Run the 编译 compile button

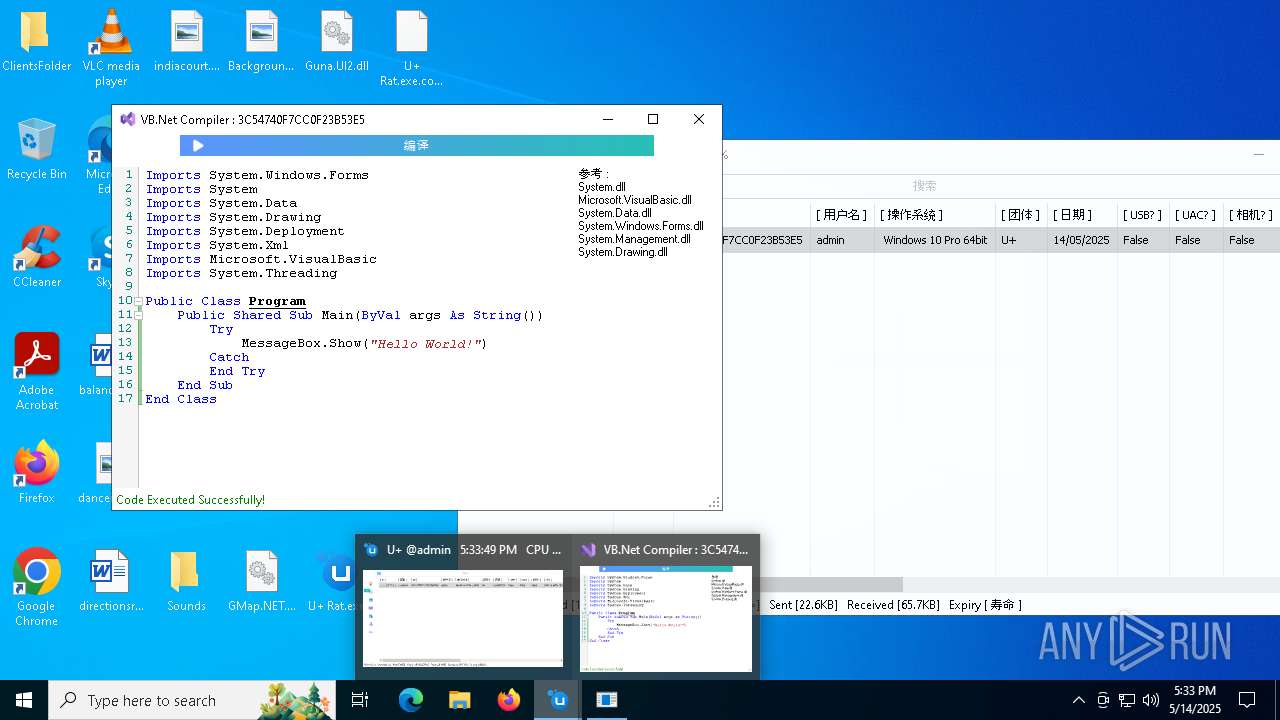(x=416, y=146)
